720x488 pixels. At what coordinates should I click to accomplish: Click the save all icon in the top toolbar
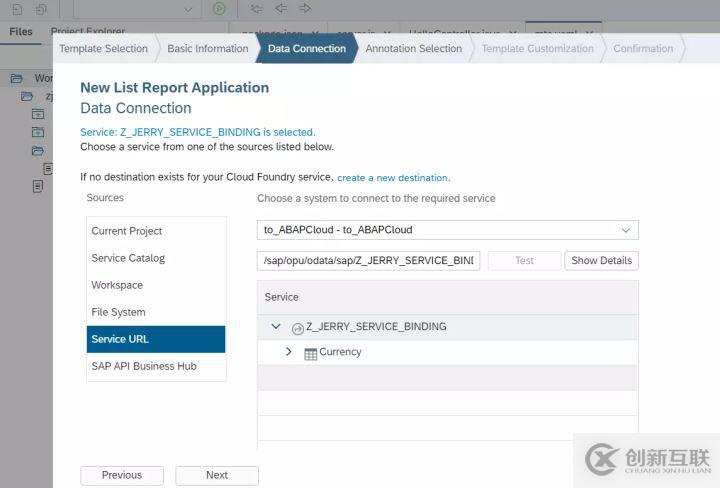[x=41, y=9]
